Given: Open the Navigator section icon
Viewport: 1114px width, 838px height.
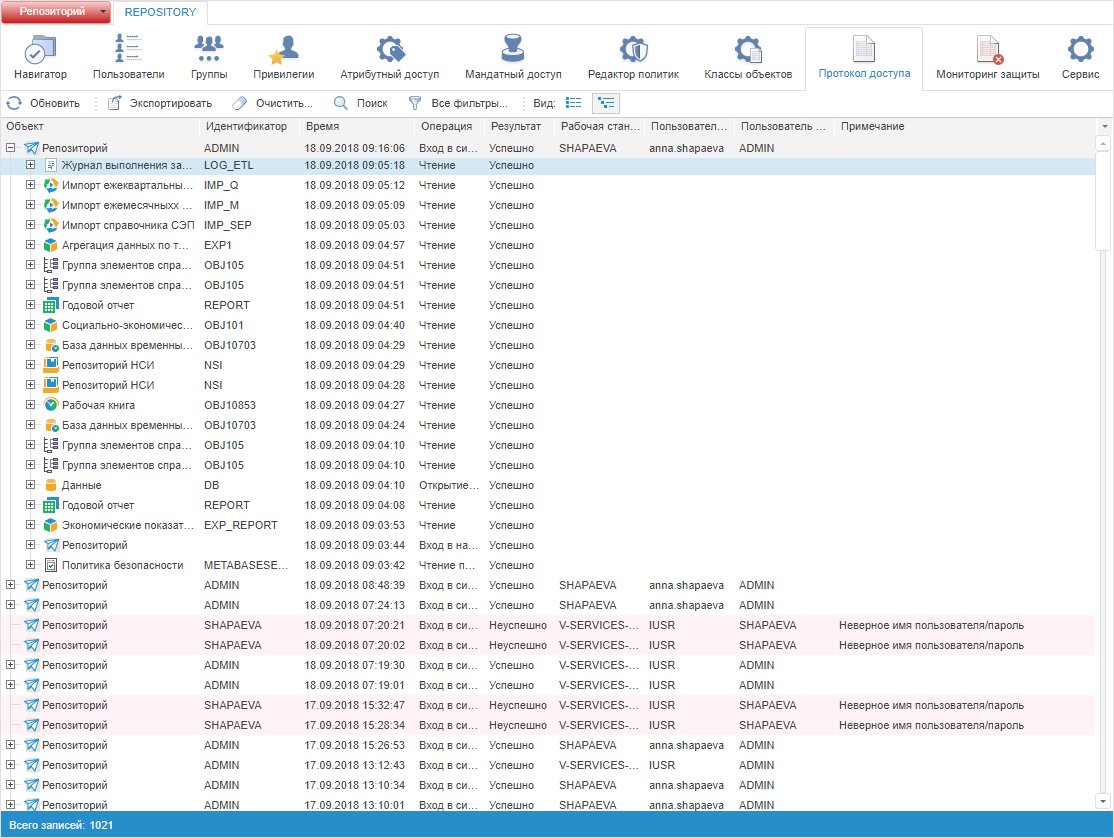Looking at the screenshot, I should (x=40, y=50).
